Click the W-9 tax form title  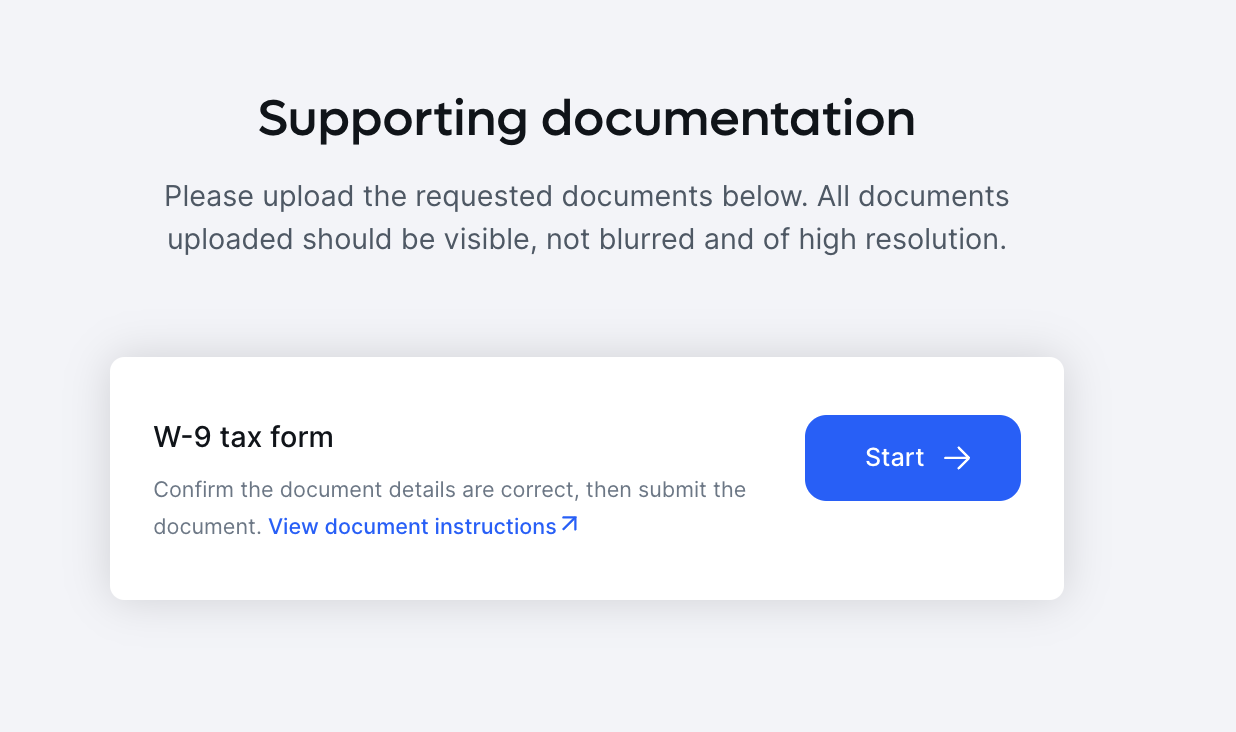coord(243,437)
